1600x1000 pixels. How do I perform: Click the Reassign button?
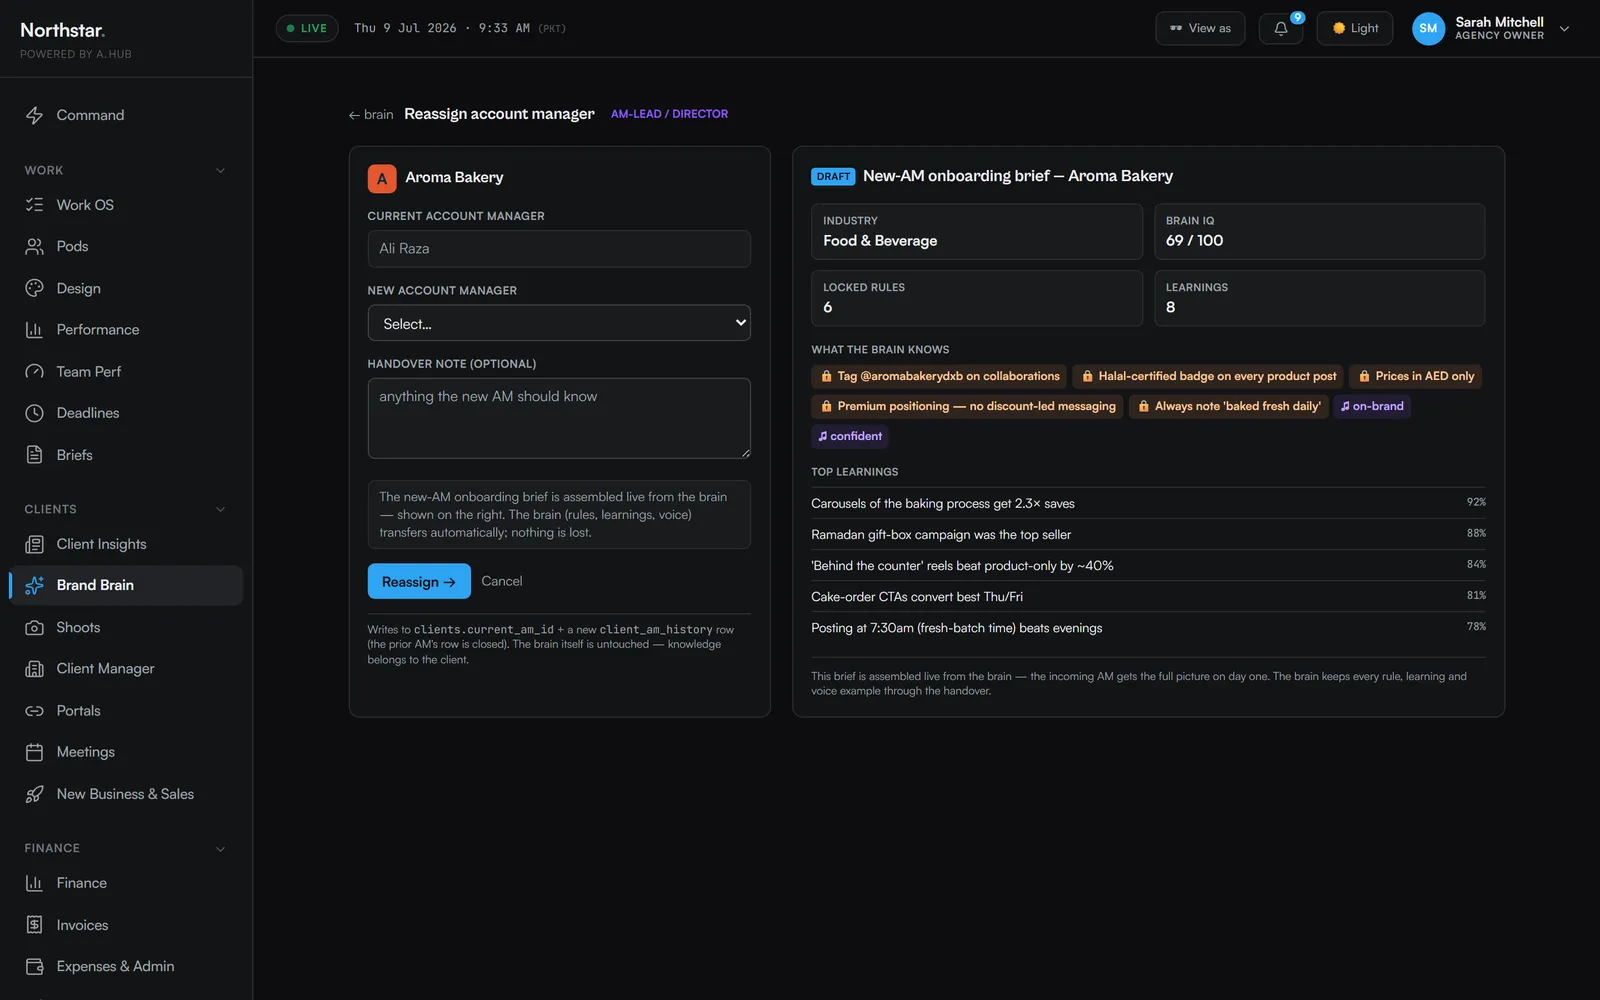[419, 581]
